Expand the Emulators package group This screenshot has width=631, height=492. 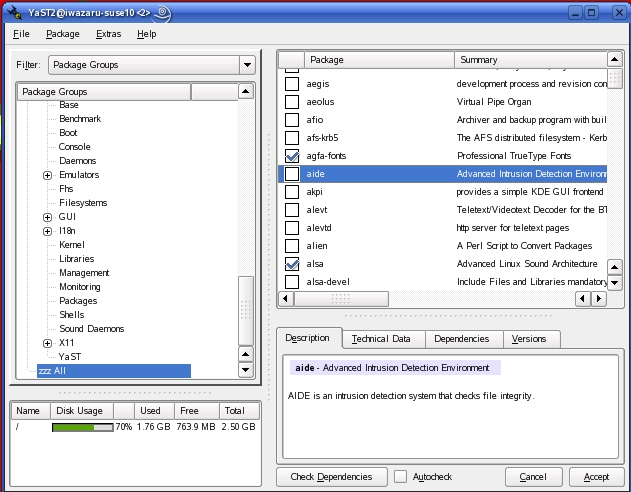(47, 175)
